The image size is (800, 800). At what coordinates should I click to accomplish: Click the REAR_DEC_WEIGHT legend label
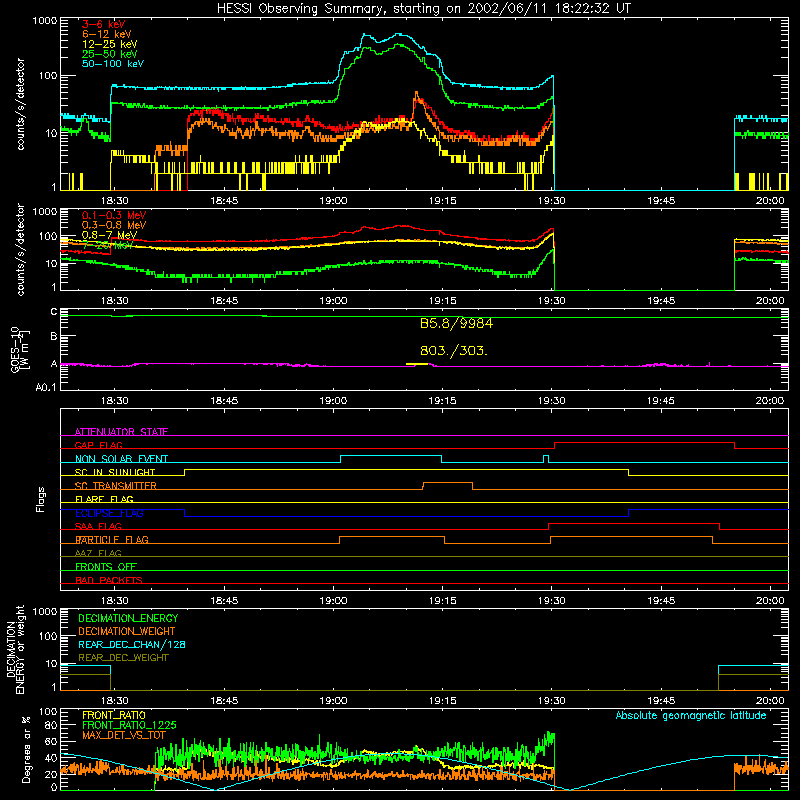tap(123, 658)
